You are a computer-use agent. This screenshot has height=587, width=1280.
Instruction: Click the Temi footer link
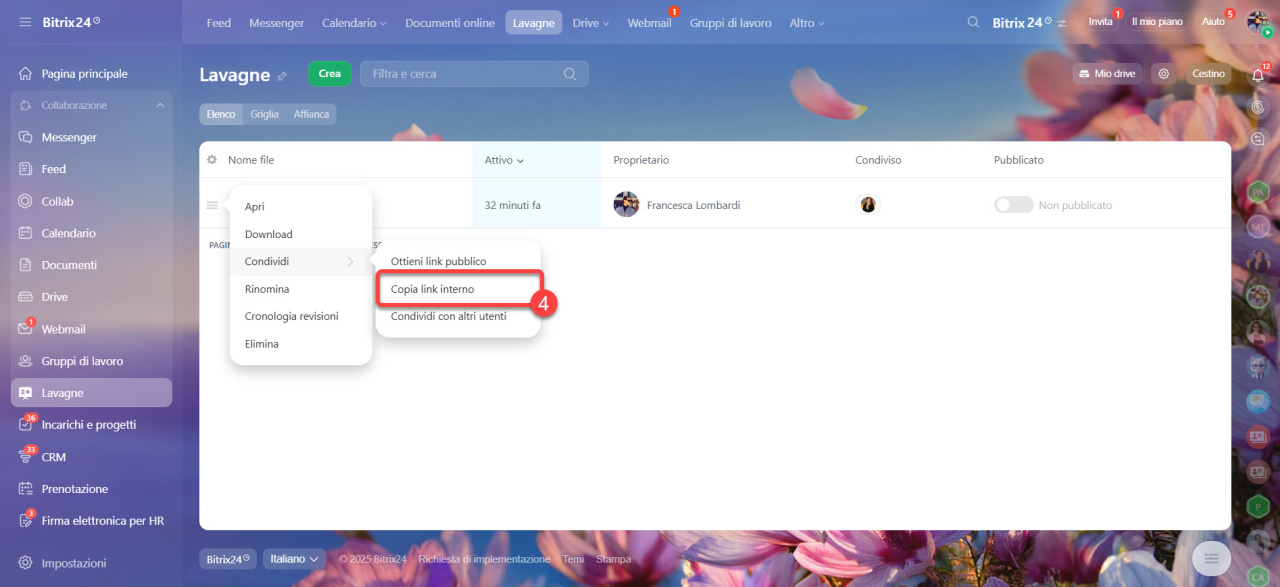click(574, 559)
